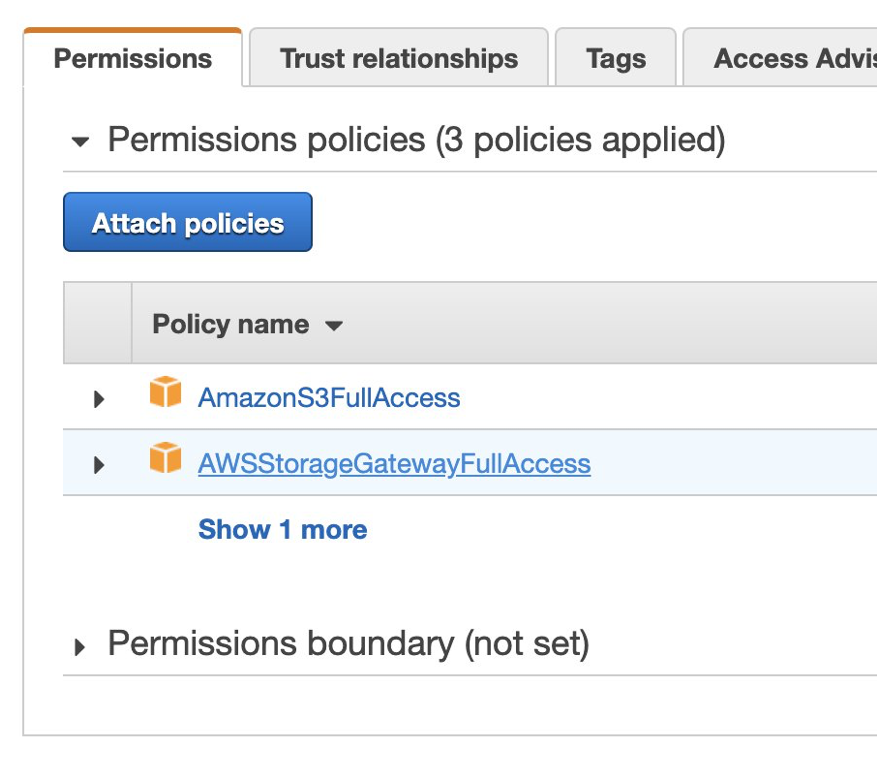Go to the Access Advisor tab
The image size is (877, 779).
(x=788, y=58)
